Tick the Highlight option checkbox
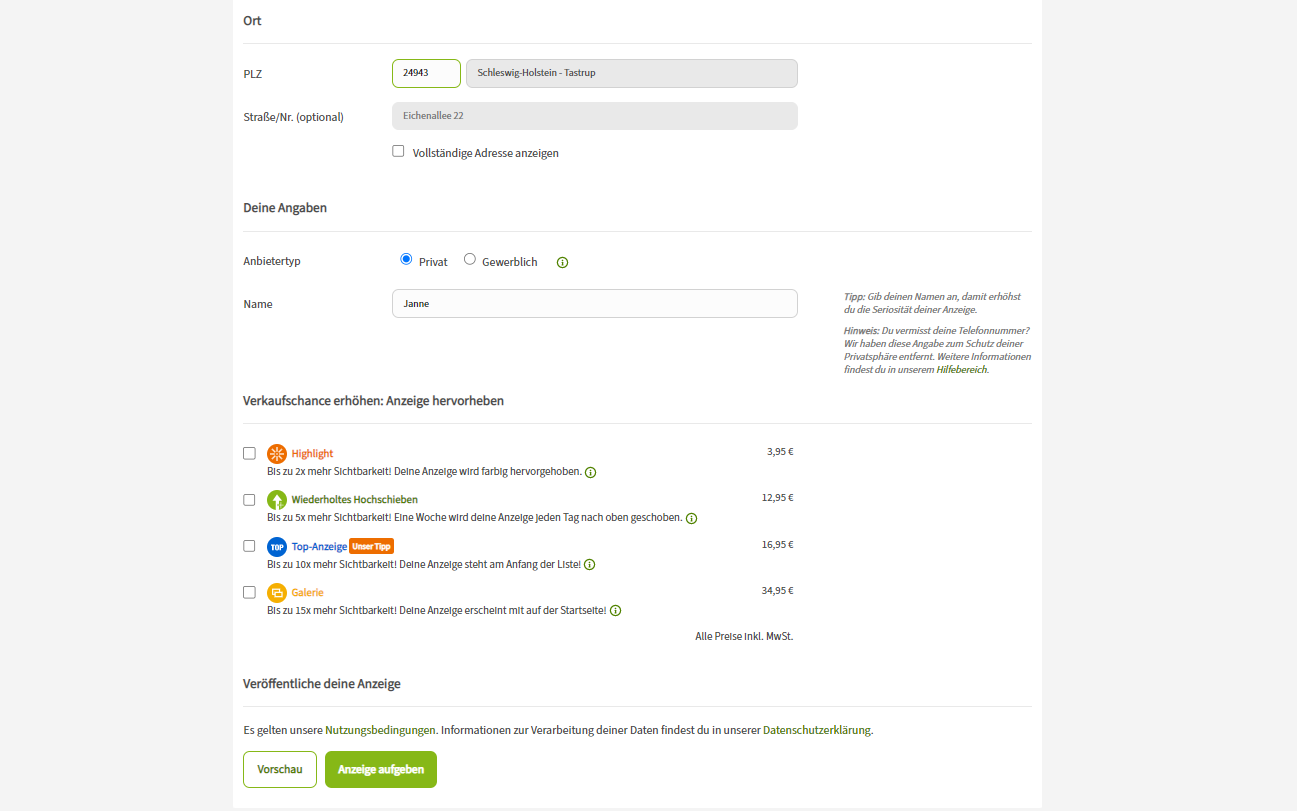The width and height of the screenshot is (1297, 811). pos(249,453)
